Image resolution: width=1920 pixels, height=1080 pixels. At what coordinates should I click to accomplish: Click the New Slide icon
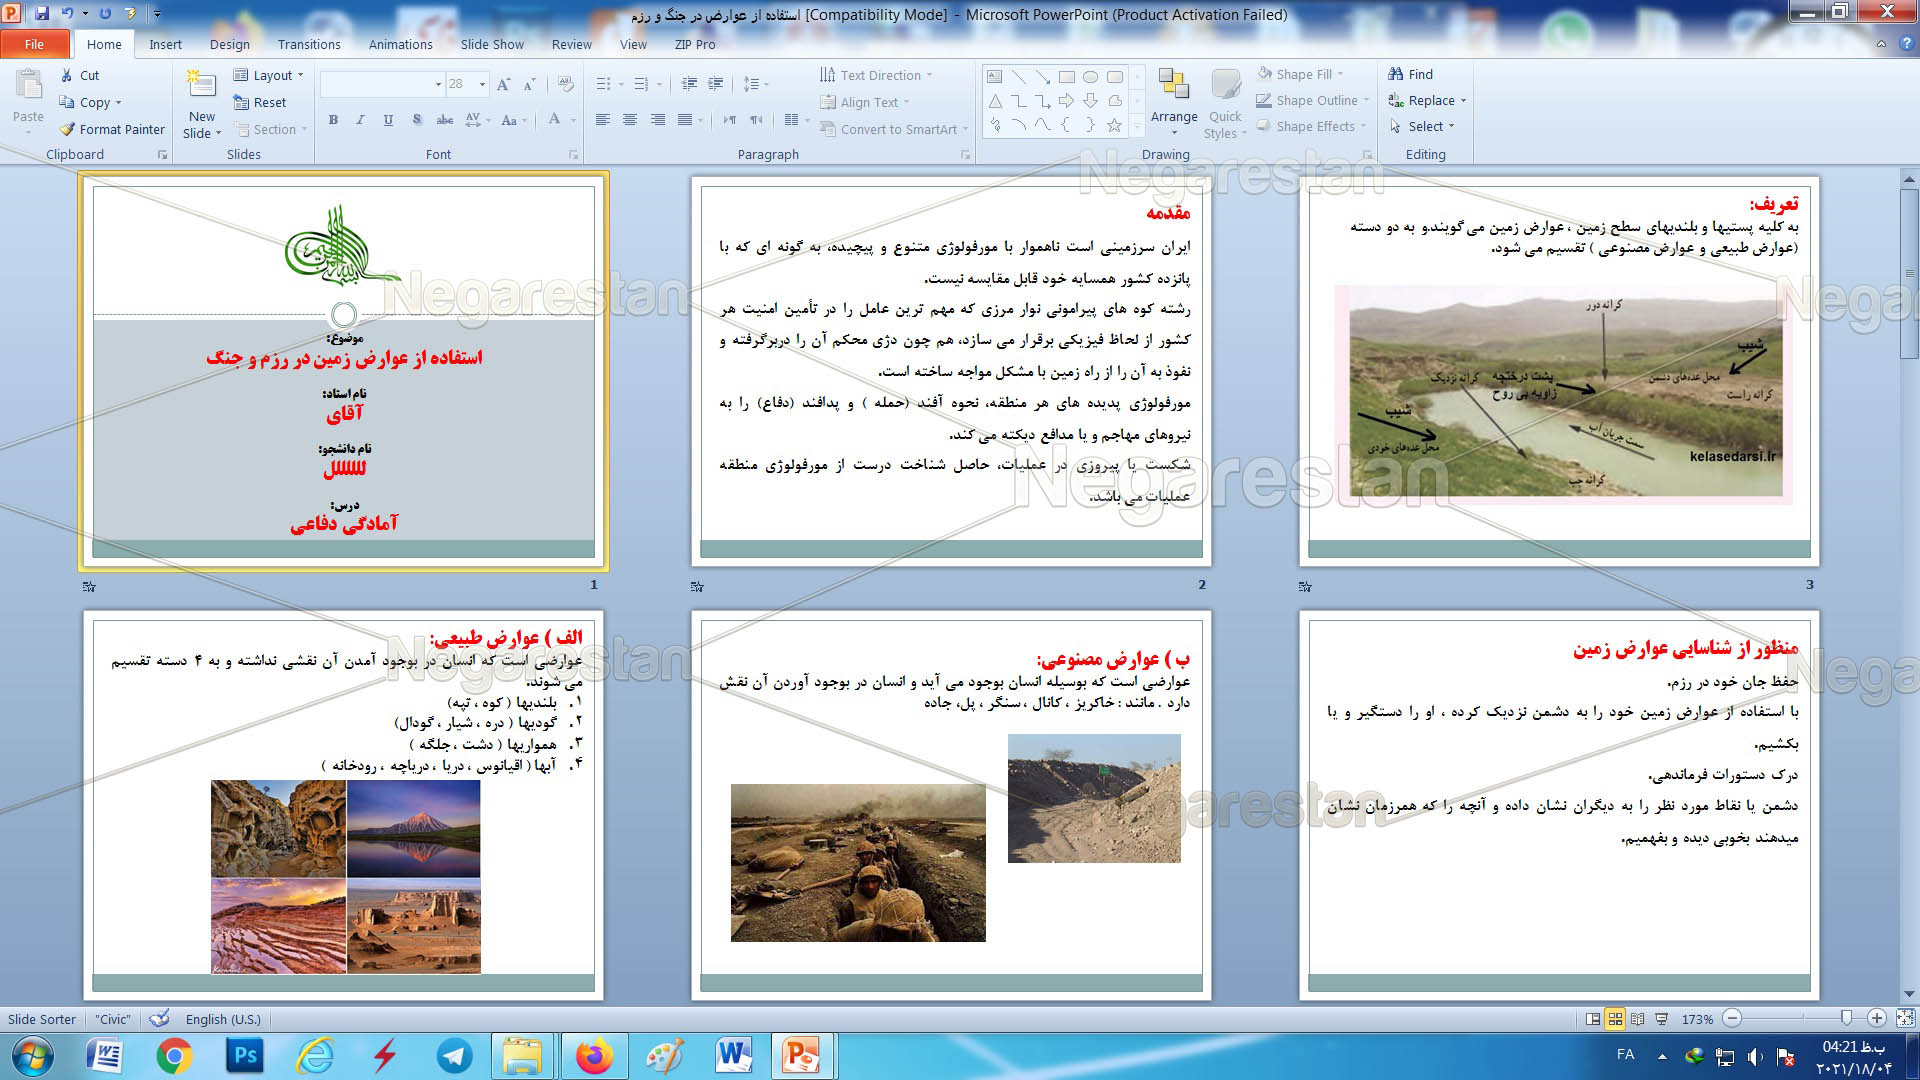[x=201, y=85]
